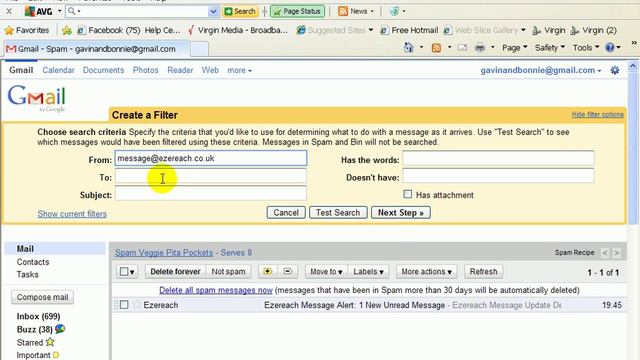Open the Favorites star button
This screenshot has width=640, height=360.
[27, 30]
